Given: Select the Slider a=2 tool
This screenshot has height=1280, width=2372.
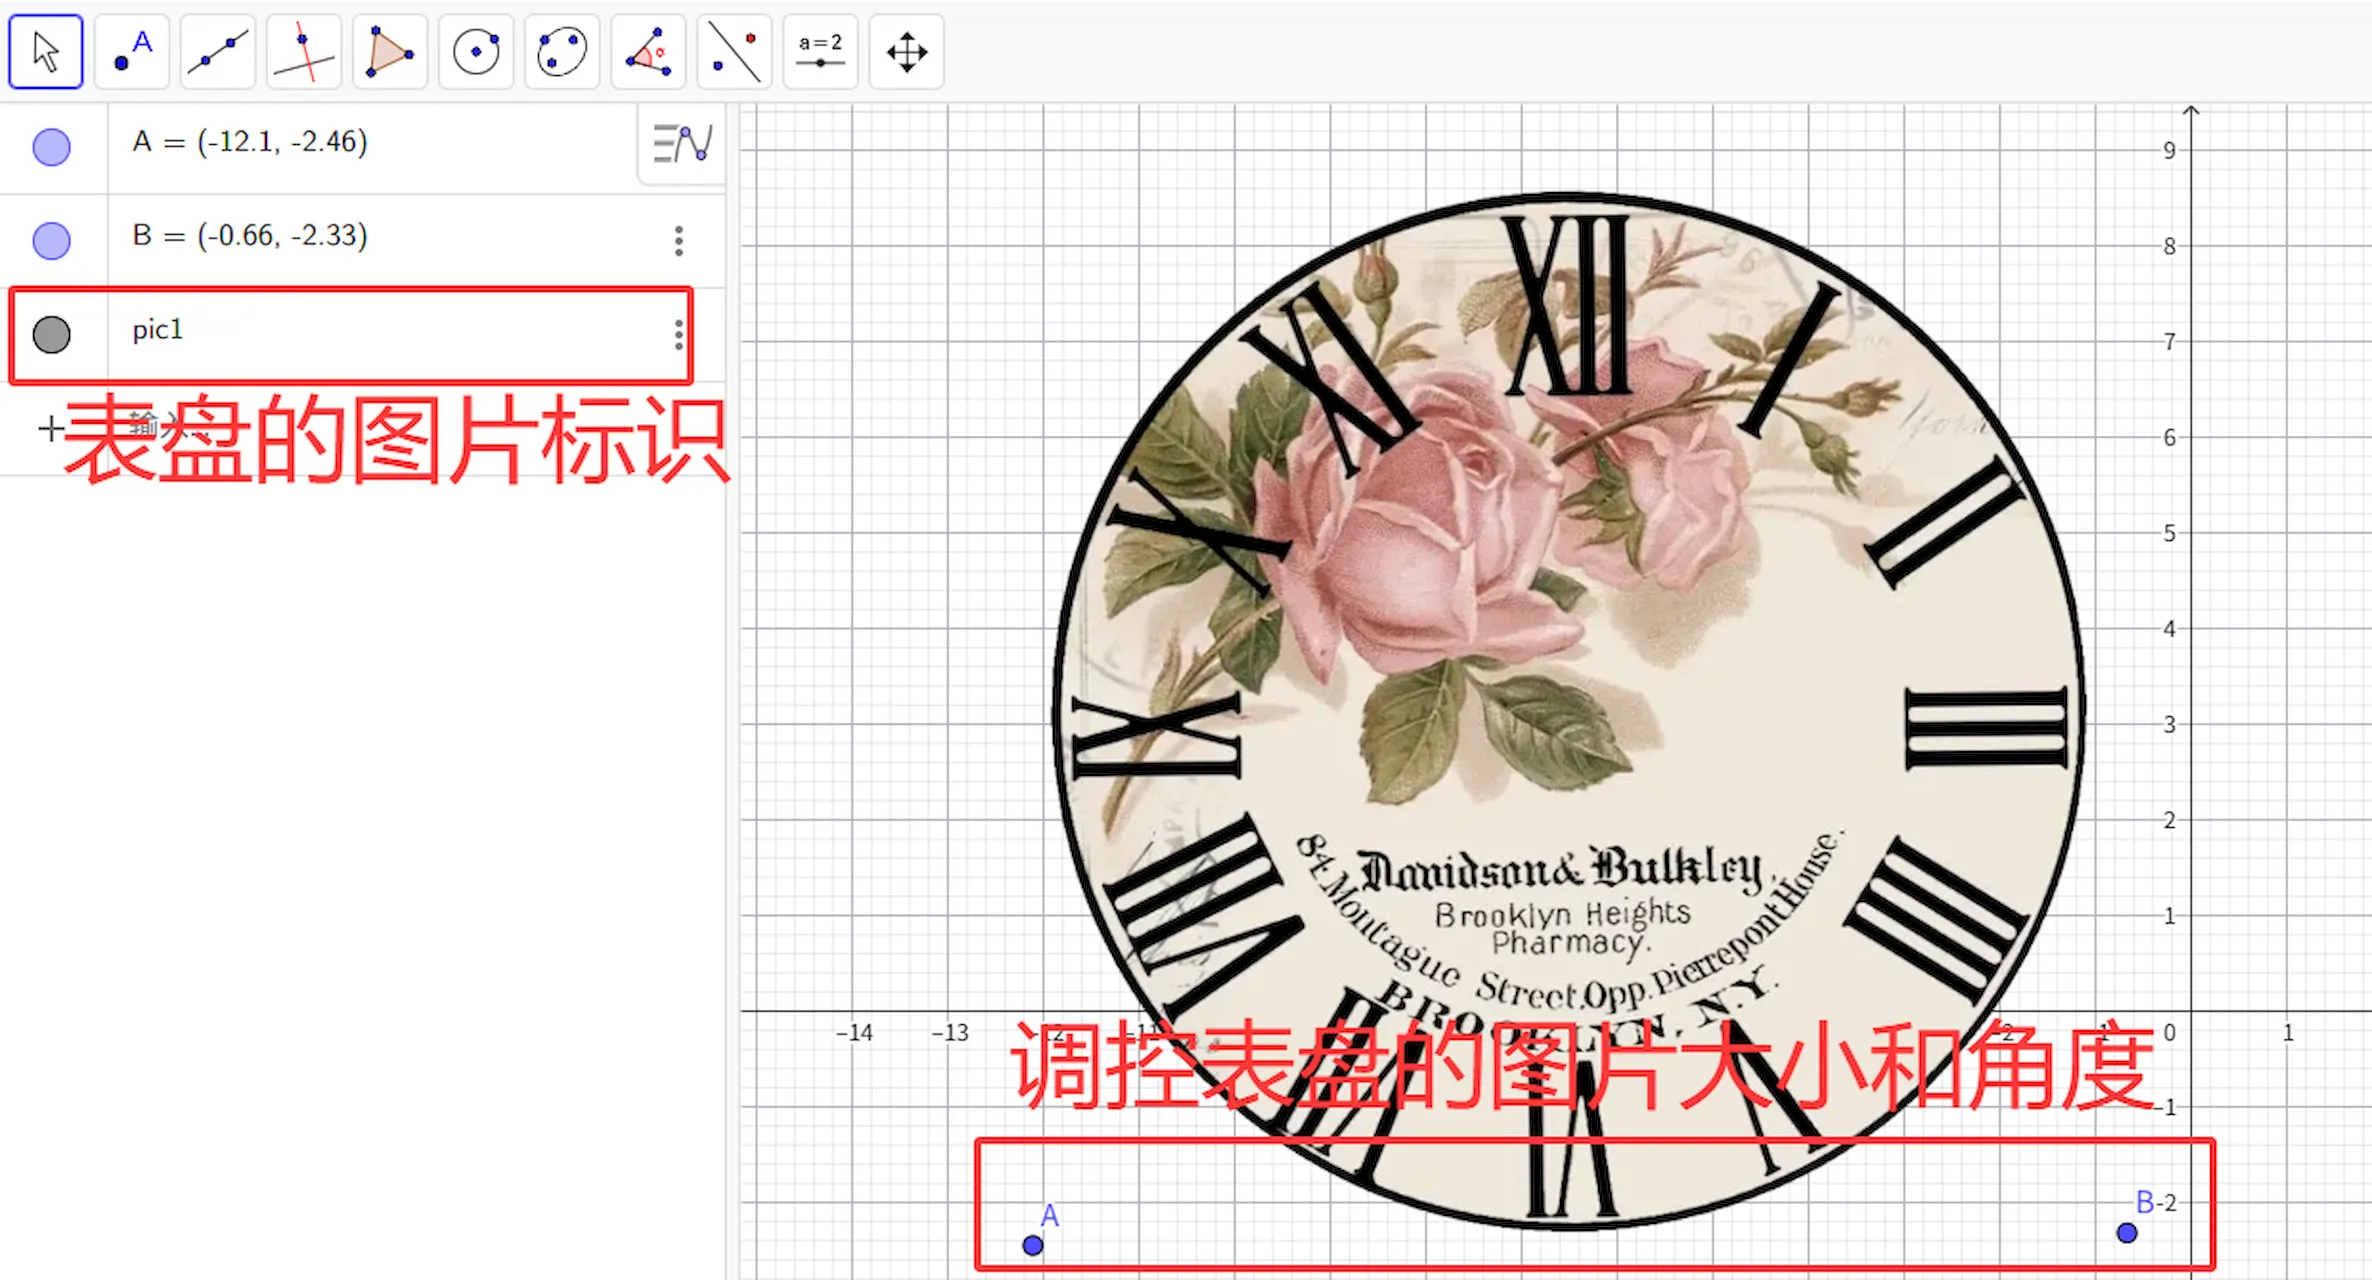Looking at the screenshot, I should point(820,52).
